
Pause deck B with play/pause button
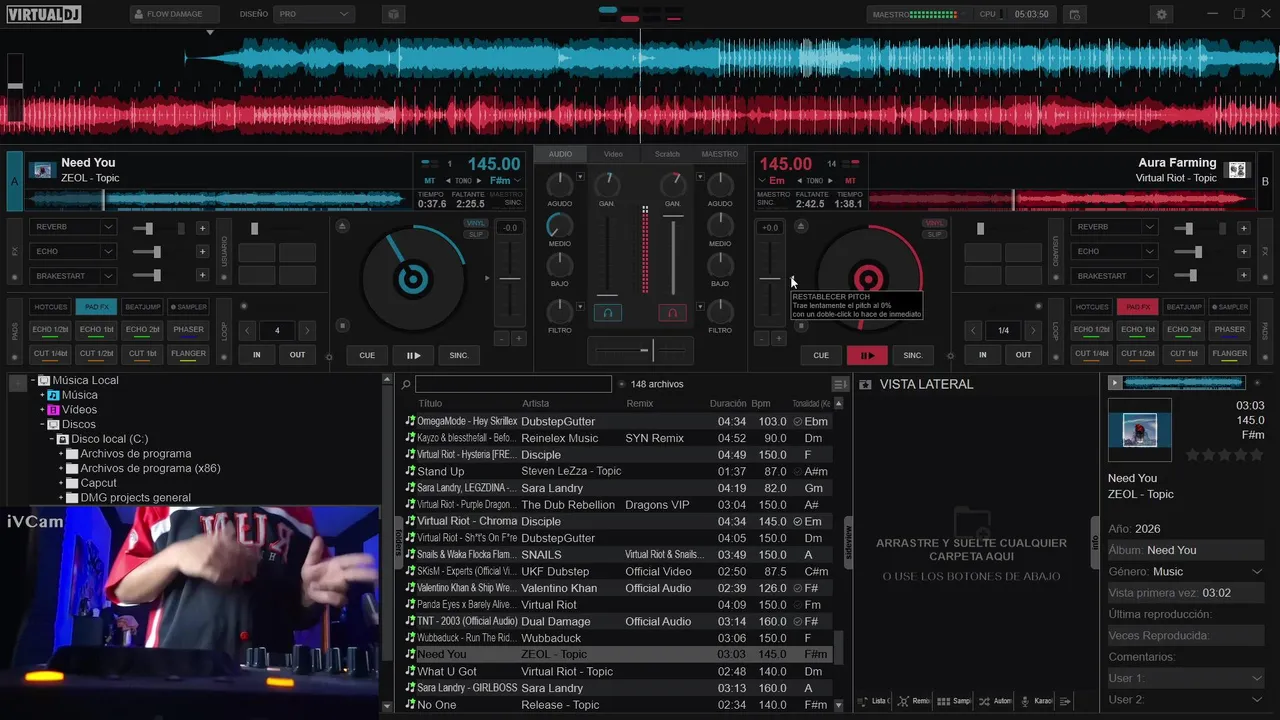click(867, 355)
